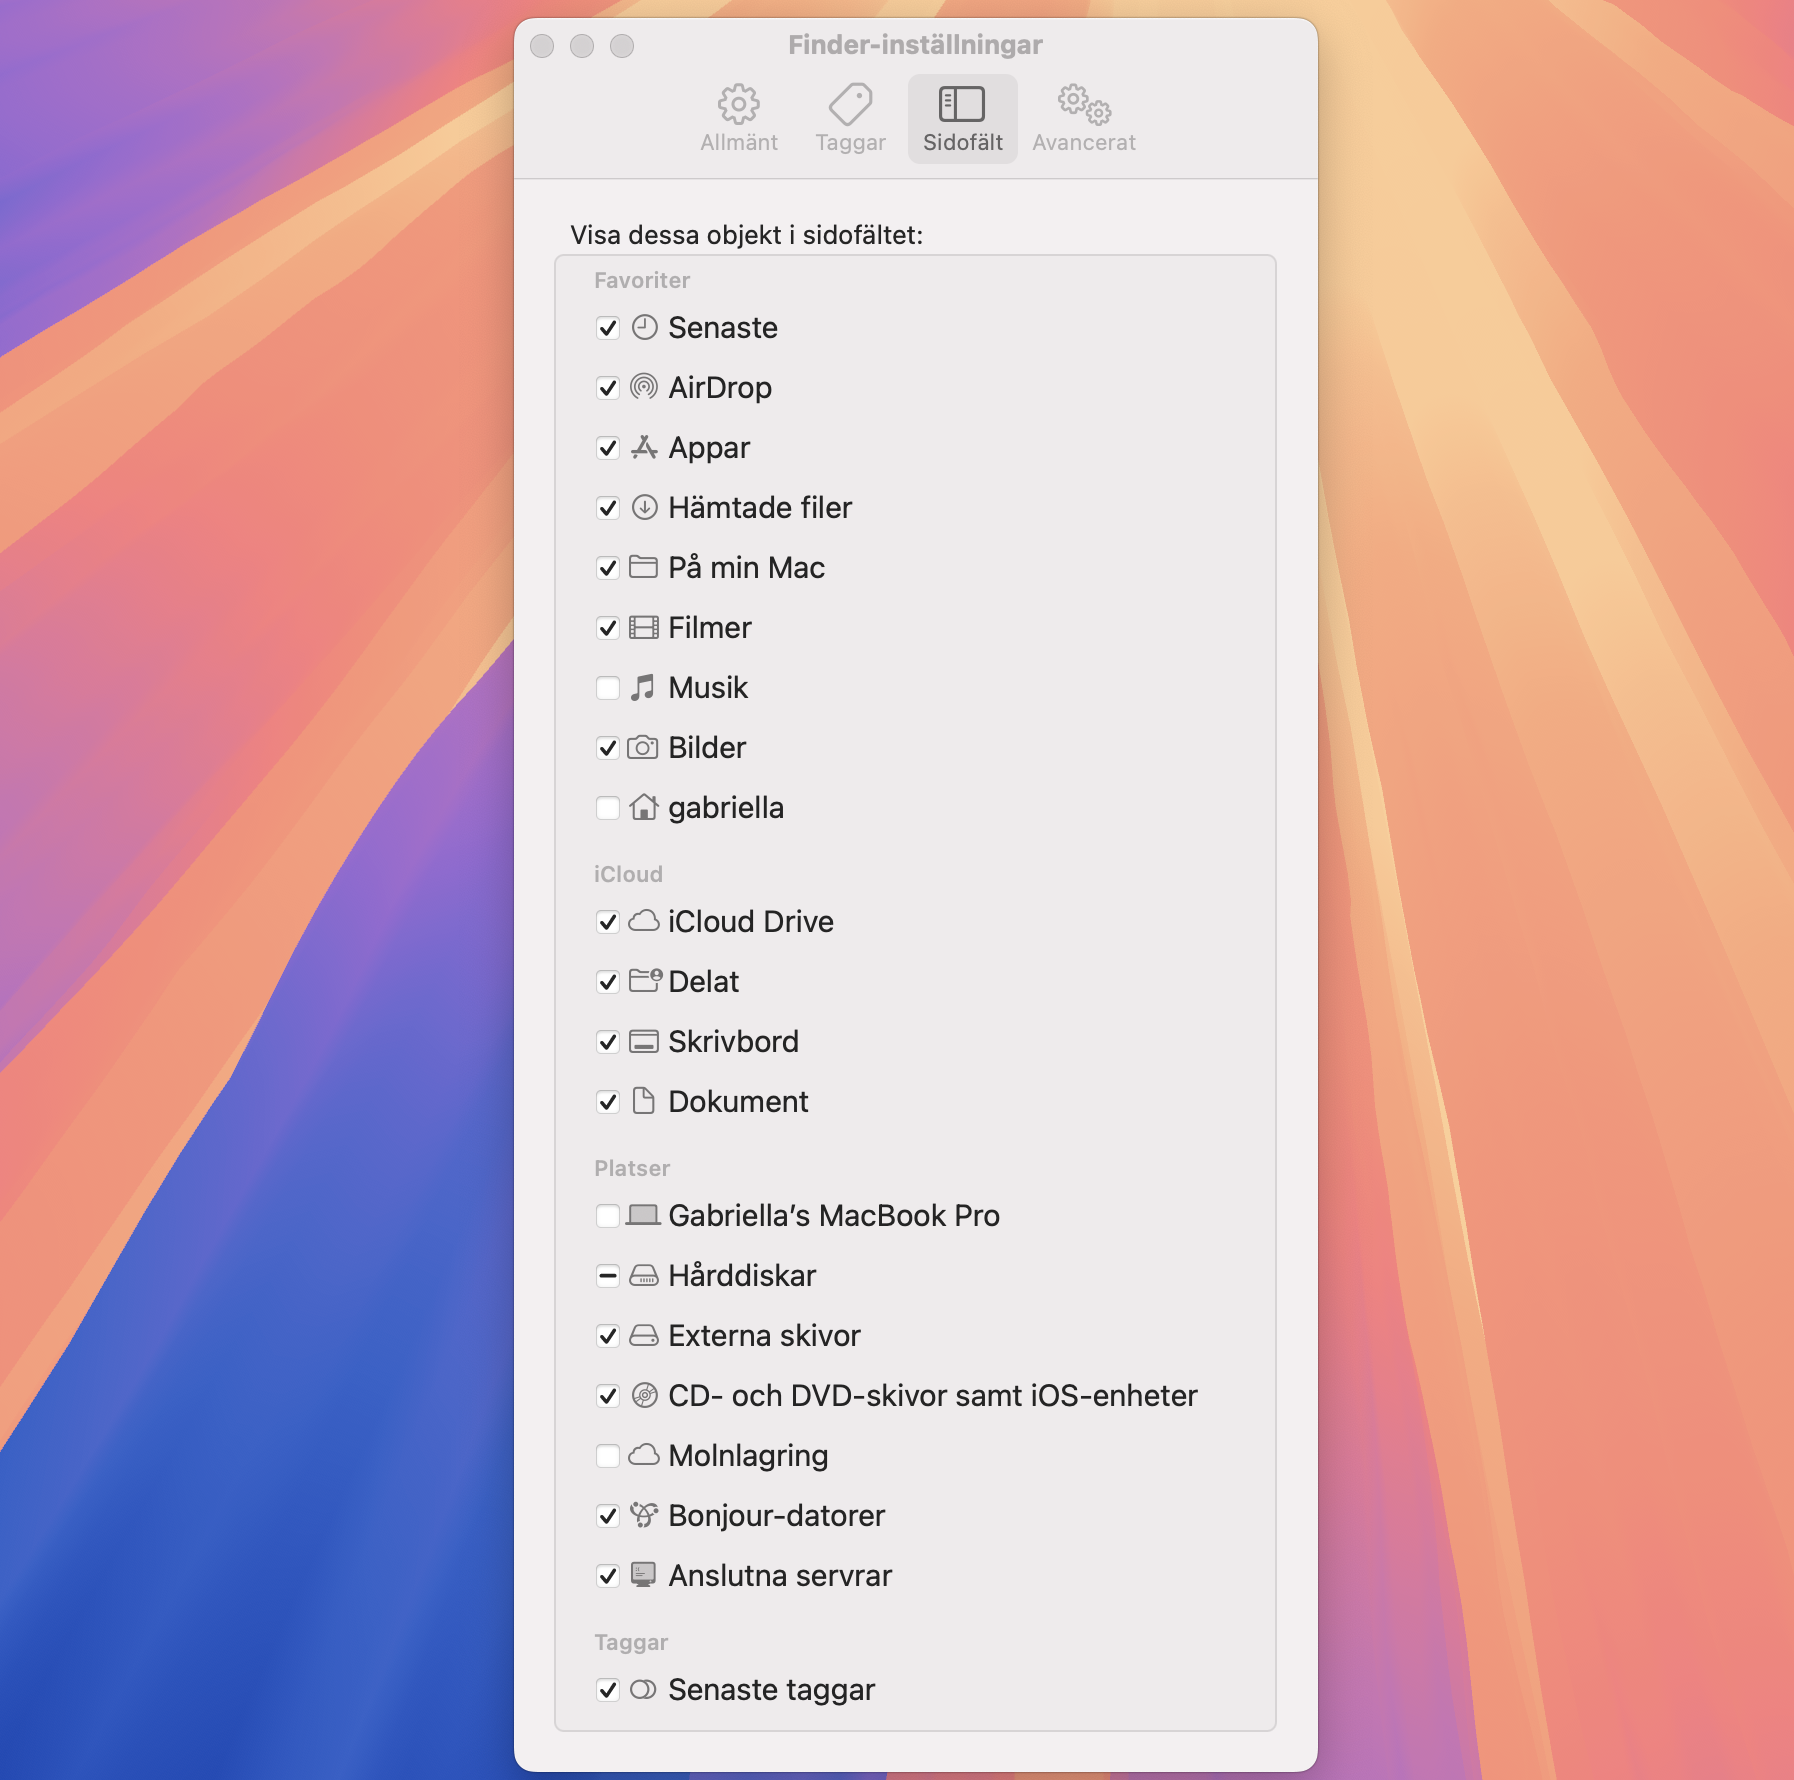The image size is (1794, 1780).
Task: Select the Sidofält tab
Action: 962,119
